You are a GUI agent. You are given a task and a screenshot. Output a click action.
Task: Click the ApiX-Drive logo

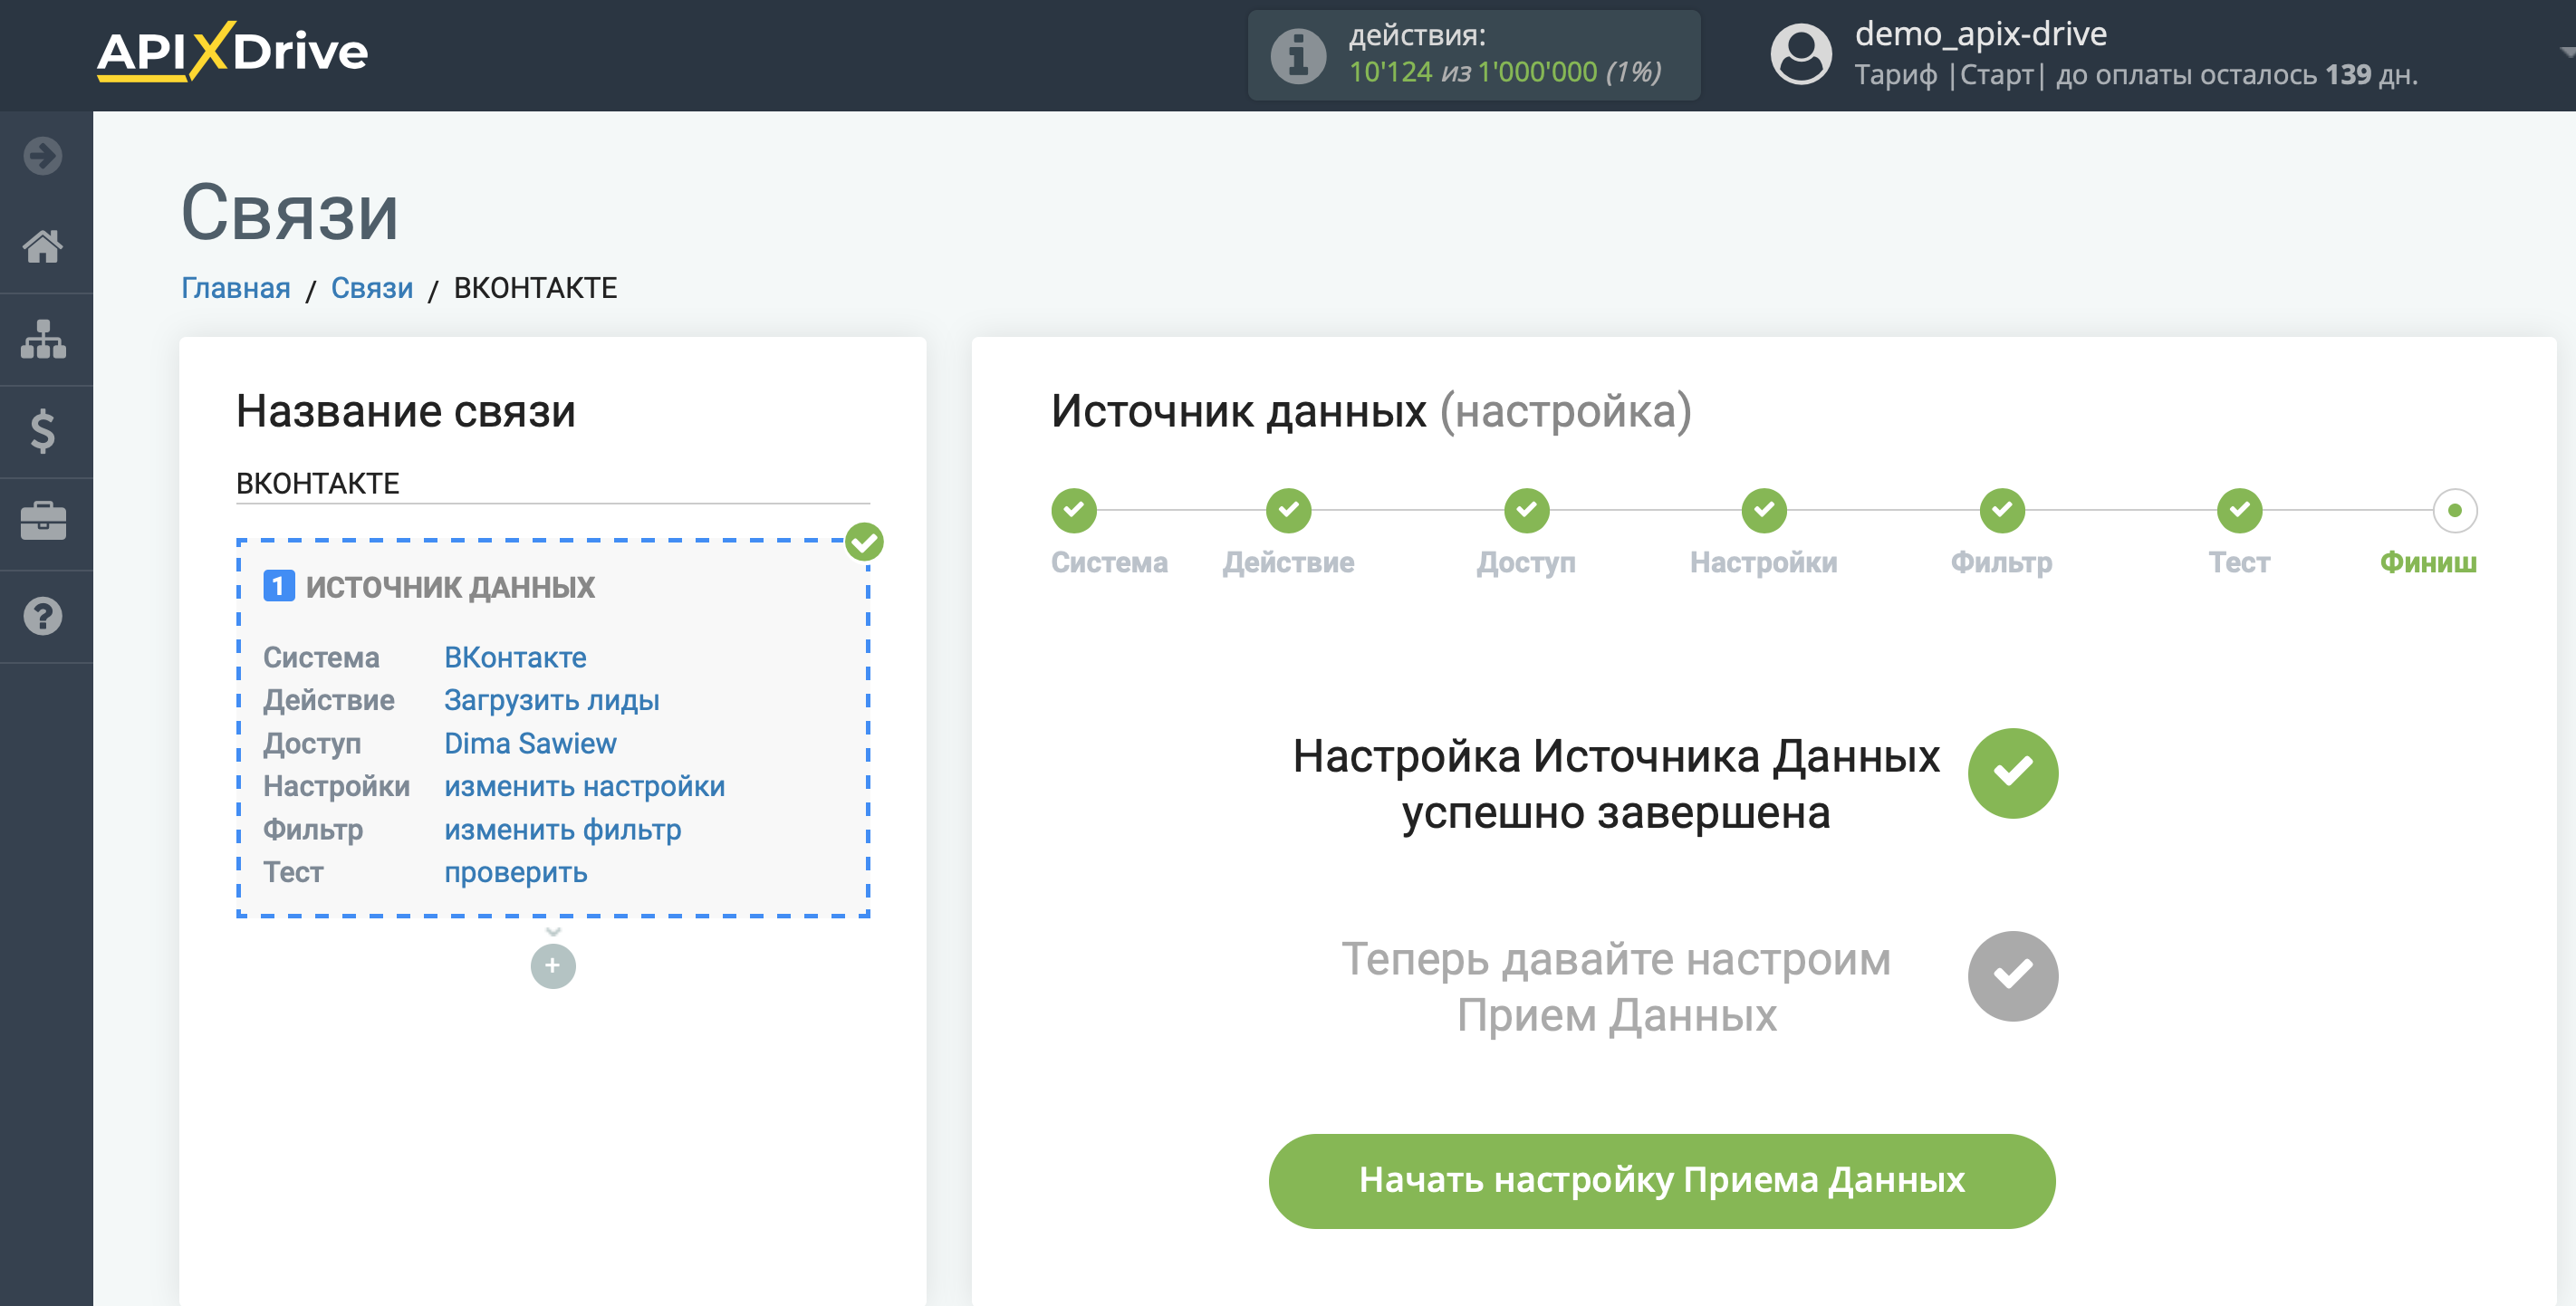tap(232, 52)
